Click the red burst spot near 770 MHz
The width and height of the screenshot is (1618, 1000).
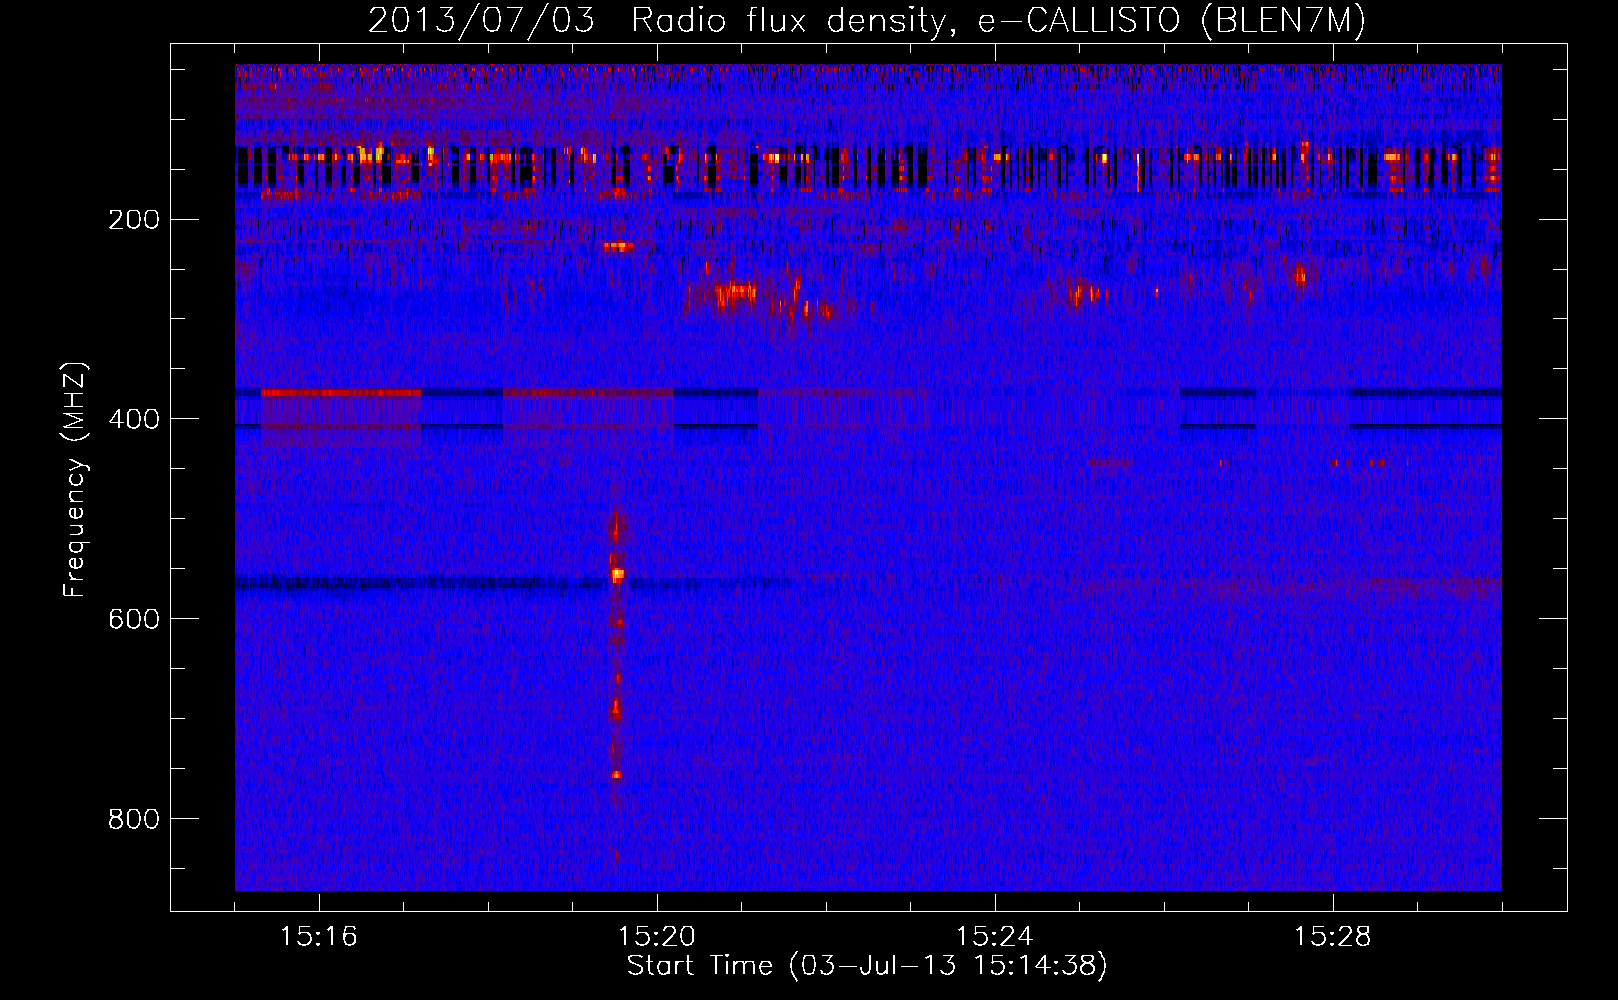pos(616,774)
